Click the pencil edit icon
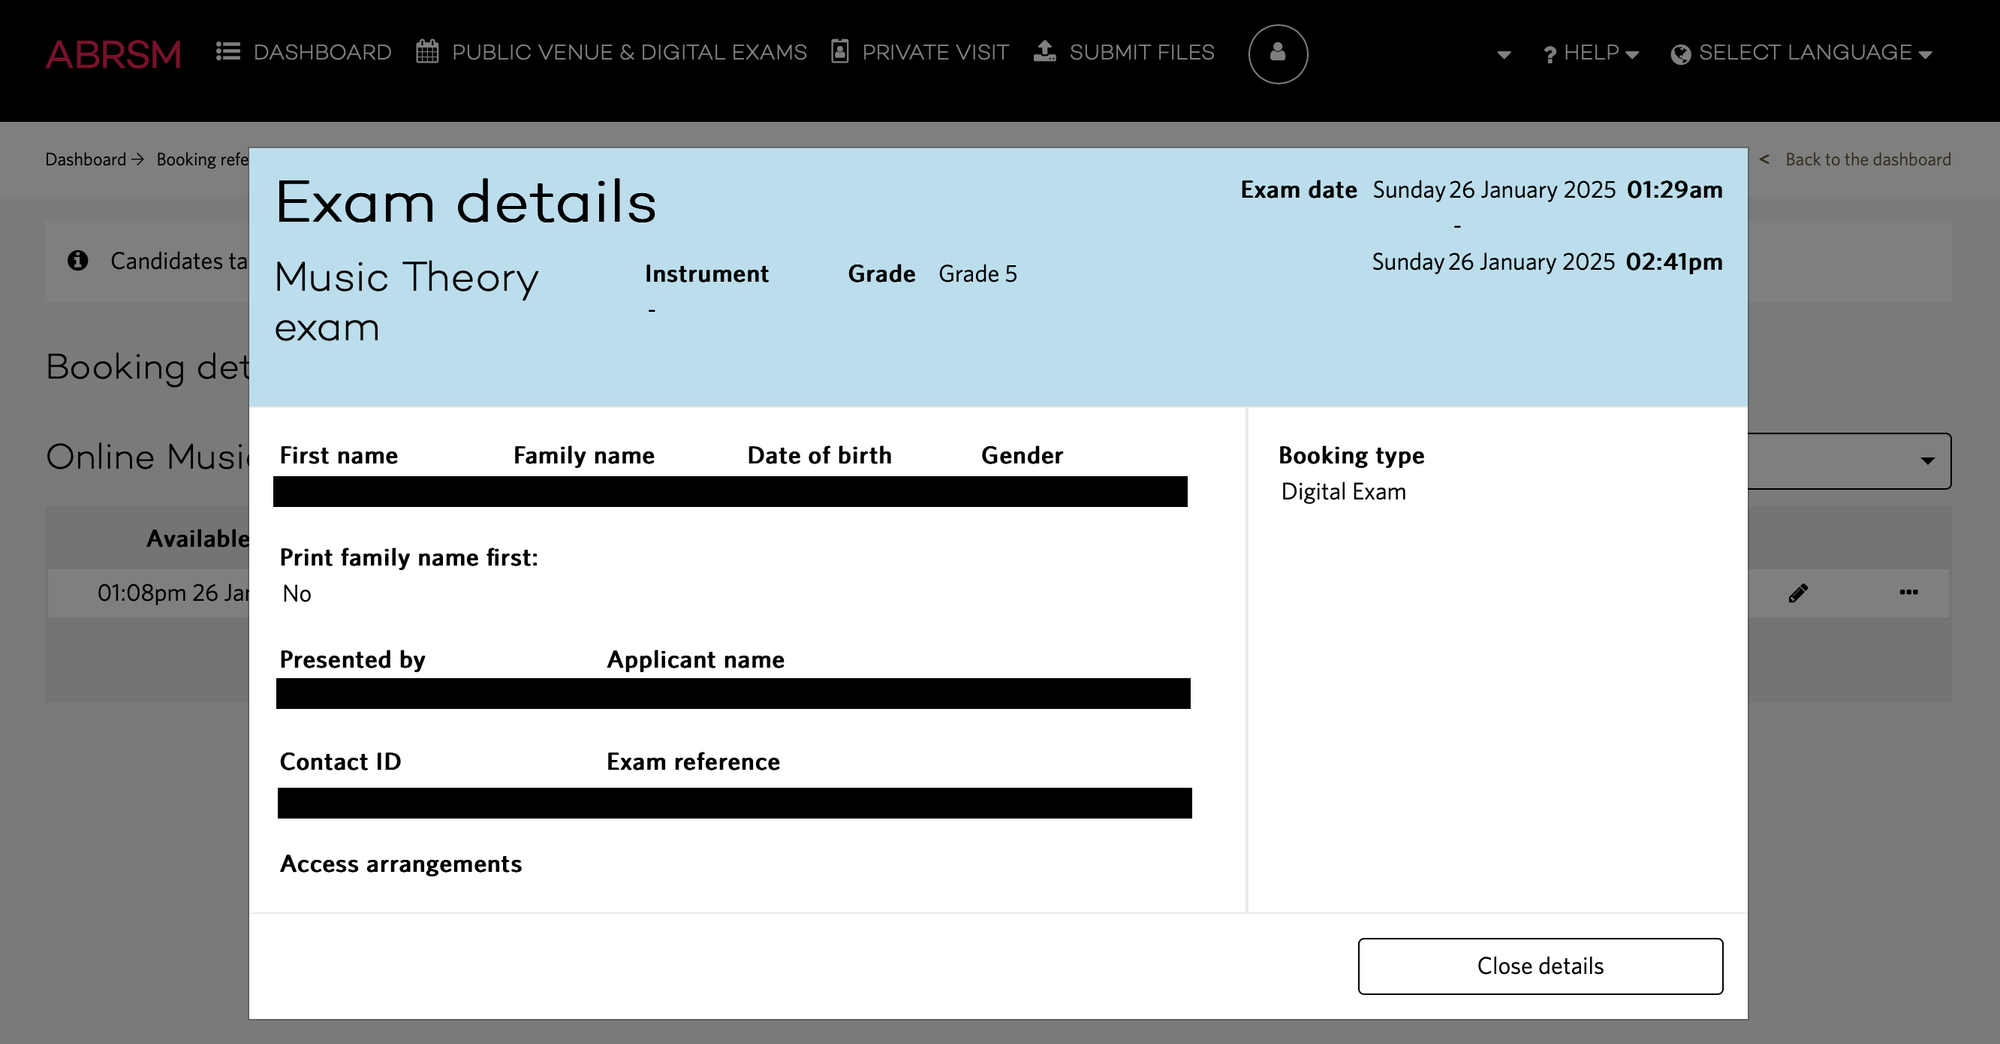Viewport: 2000px width, 1044px height. click(x=1798, y=593)
